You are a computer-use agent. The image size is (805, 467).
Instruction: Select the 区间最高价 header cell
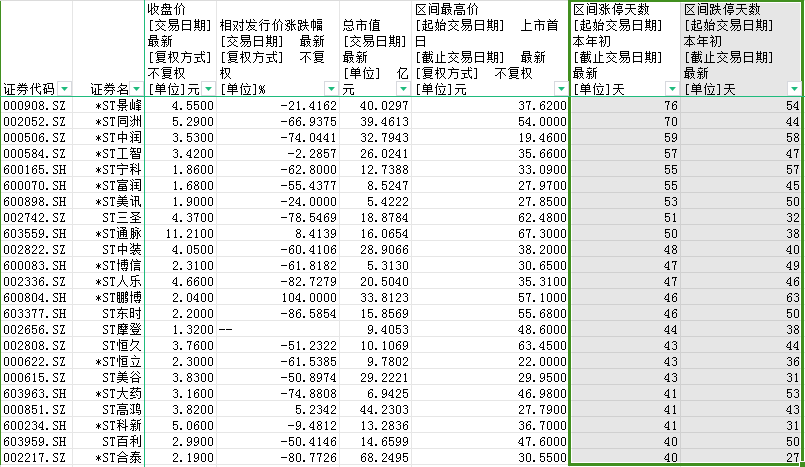click(490, 49)
